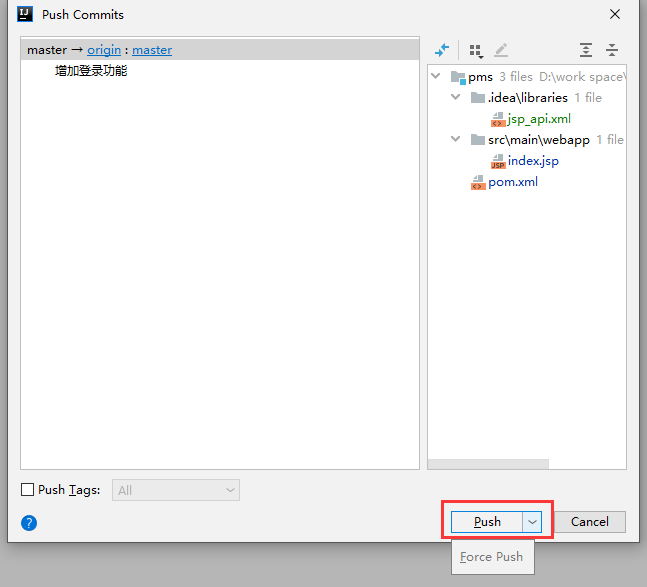Open help with the question mark icon
647x587 pixels.
click(x=29, y=523)
